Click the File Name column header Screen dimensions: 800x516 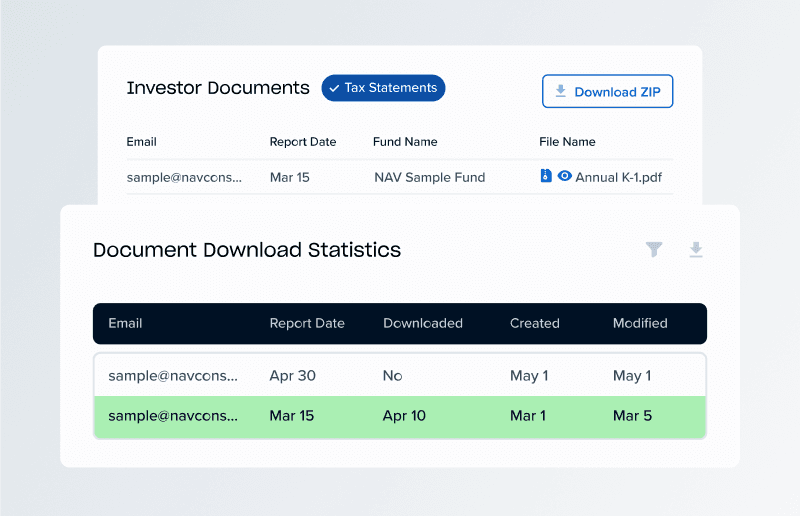pyautogui.click(x=567, y=141)
